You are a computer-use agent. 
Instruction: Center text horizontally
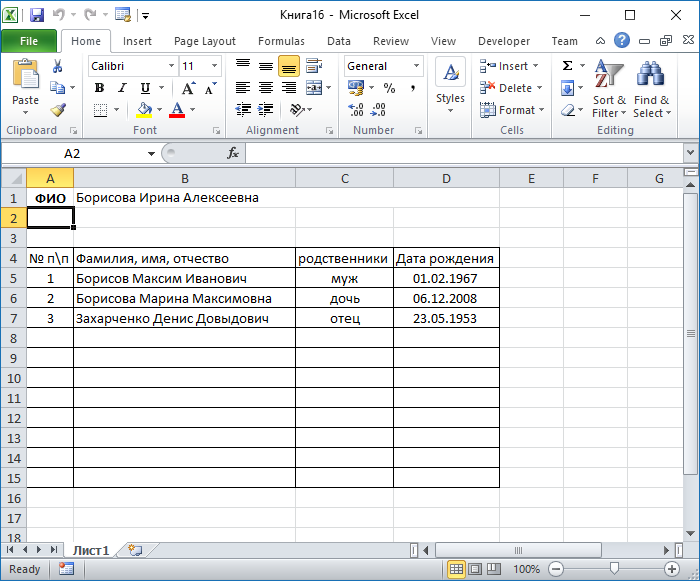click(x=266, y=88)
